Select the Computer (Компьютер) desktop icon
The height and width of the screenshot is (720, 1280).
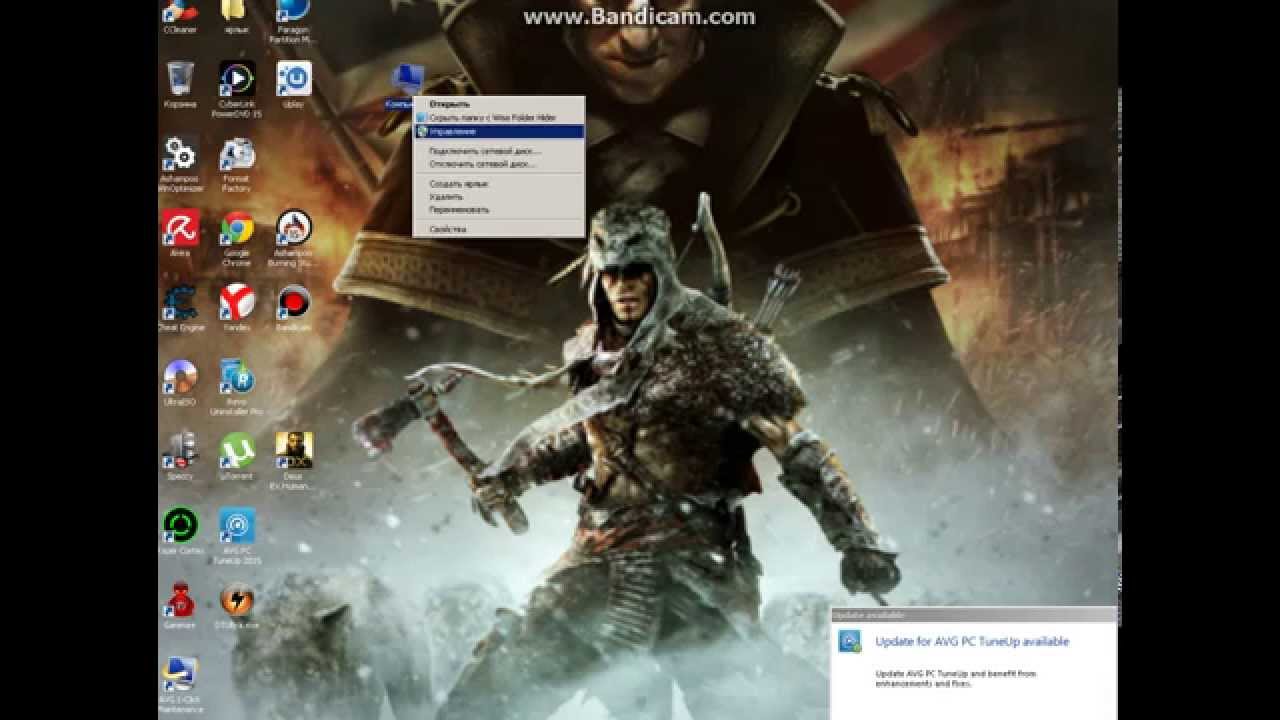(x=406, y=86)
